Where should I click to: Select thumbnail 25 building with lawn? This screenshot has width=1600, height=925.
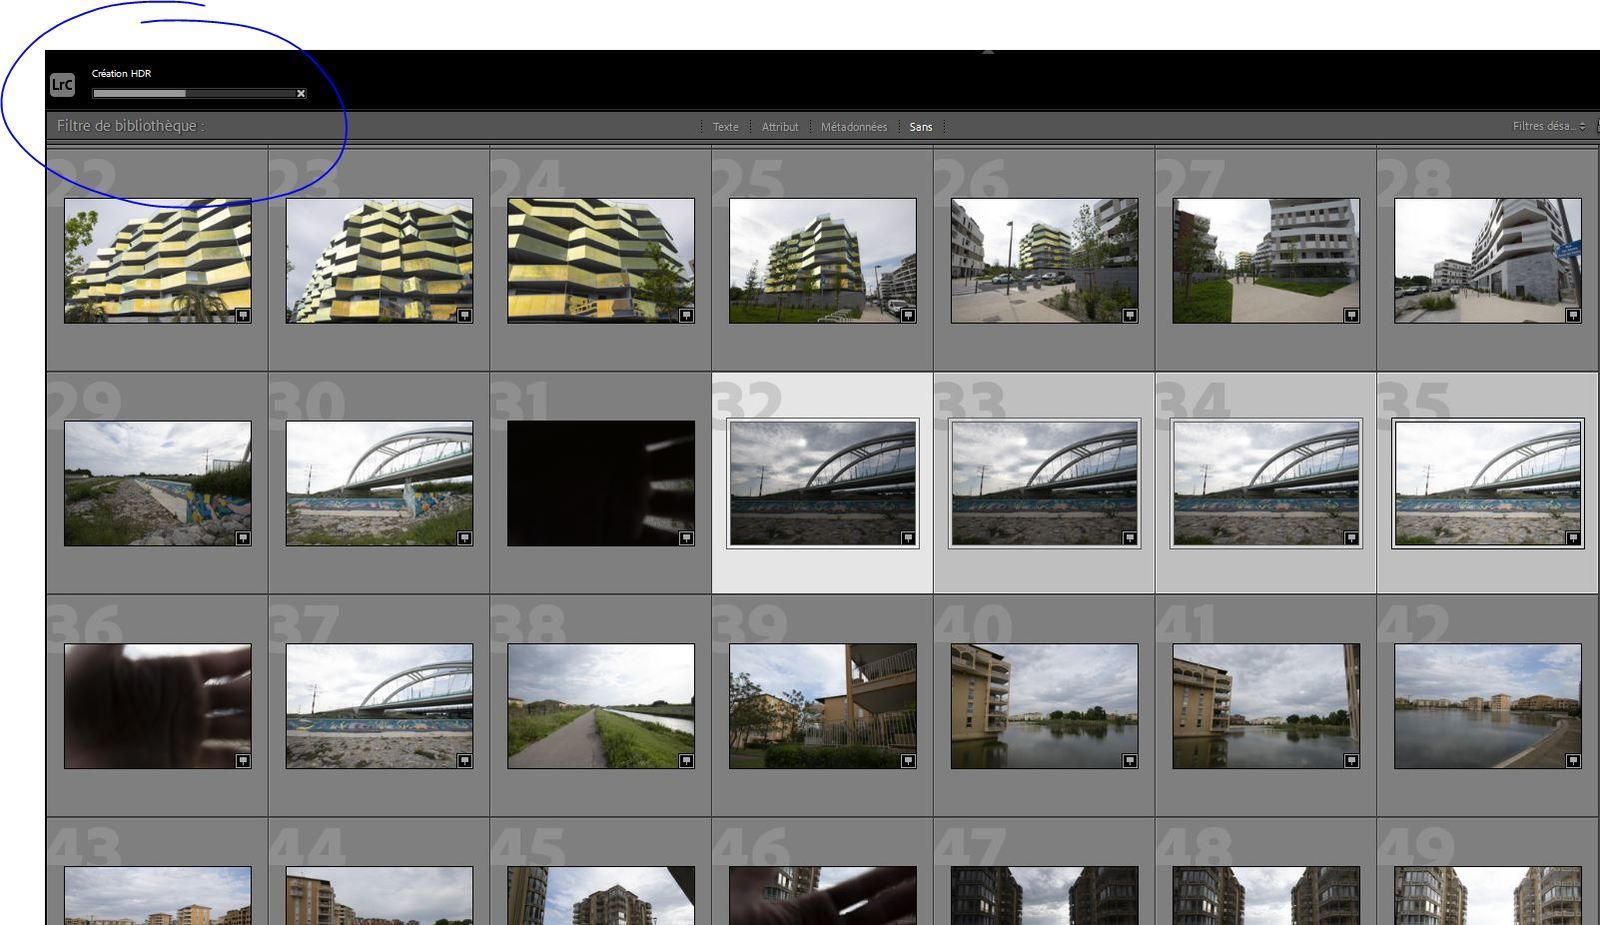pos(823,261)
